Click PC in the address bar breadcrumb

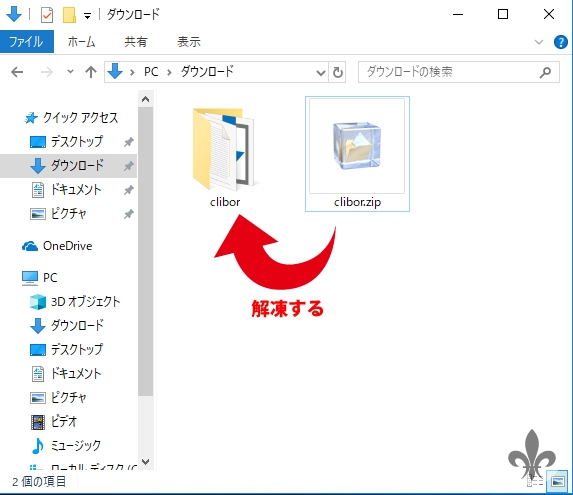[151, 72]
